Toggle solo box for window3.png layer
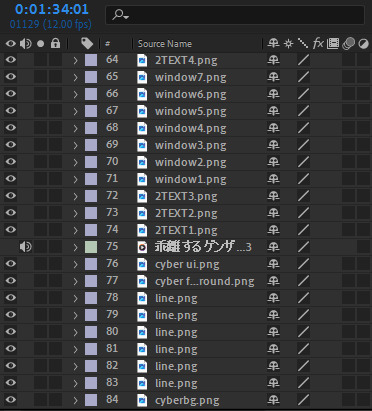372x411 pixels. (x=41, y=145)
